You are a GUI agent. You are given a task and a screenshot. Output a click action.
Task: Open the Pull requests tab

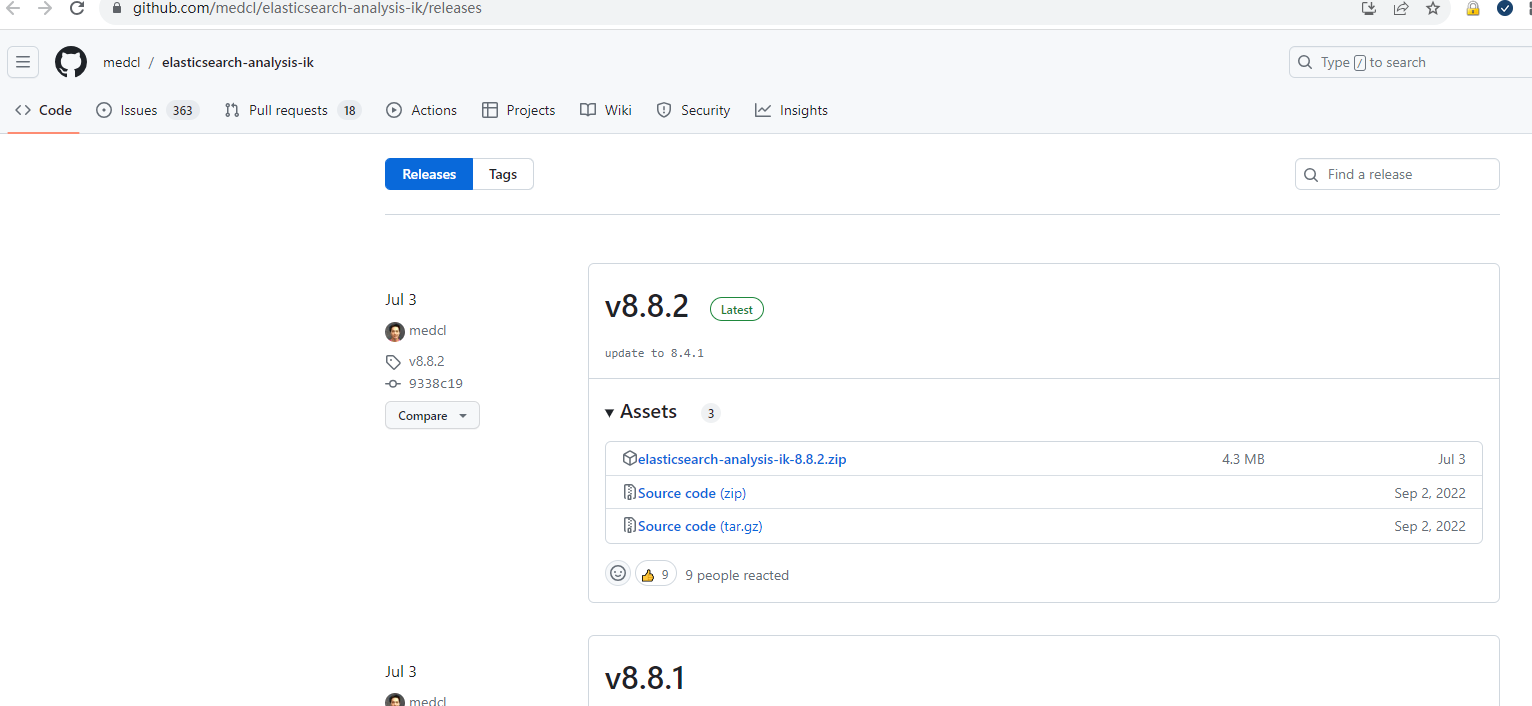tap(293, 110)
